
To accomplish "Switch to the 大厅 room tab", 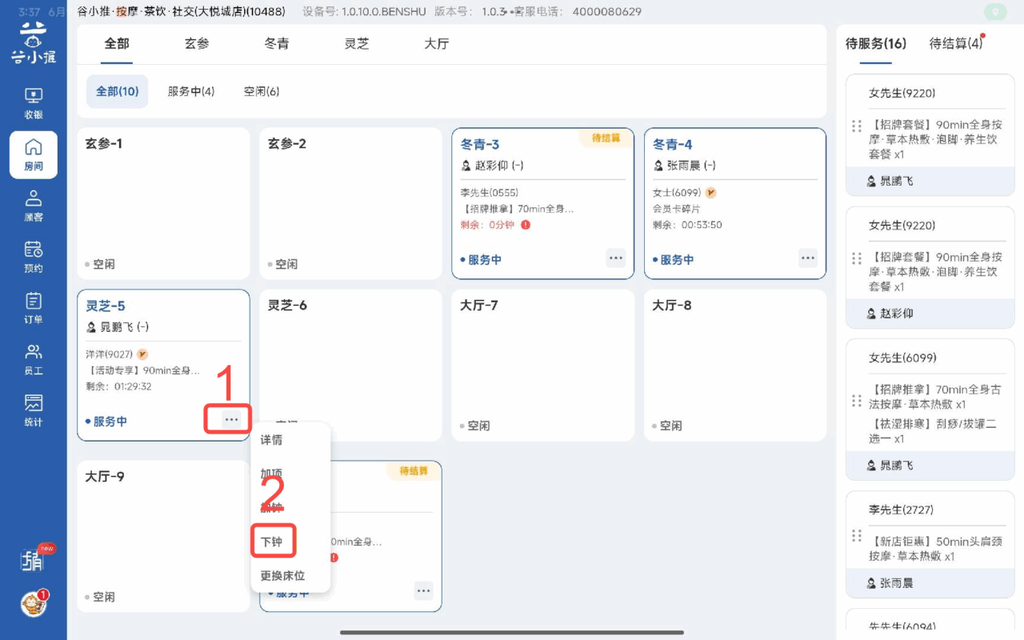I will point(436,44).
